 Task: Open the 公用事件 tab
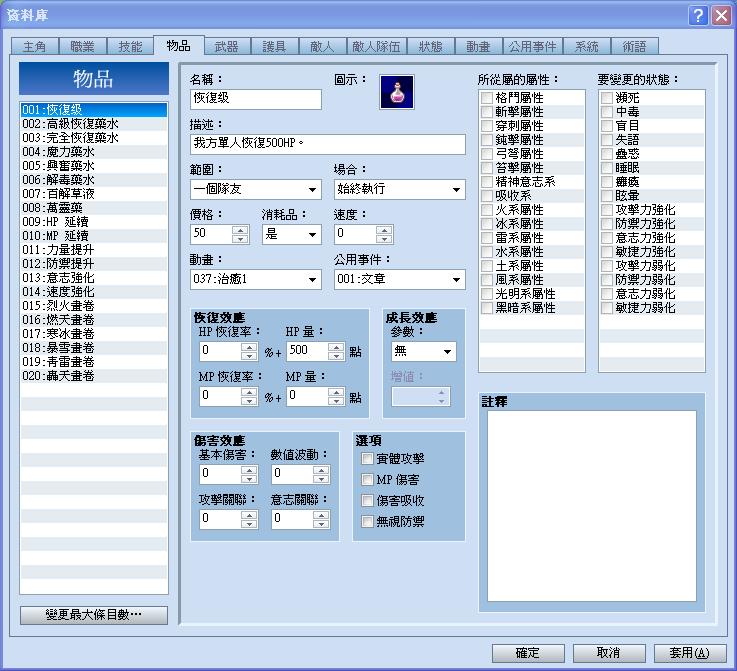533,47
